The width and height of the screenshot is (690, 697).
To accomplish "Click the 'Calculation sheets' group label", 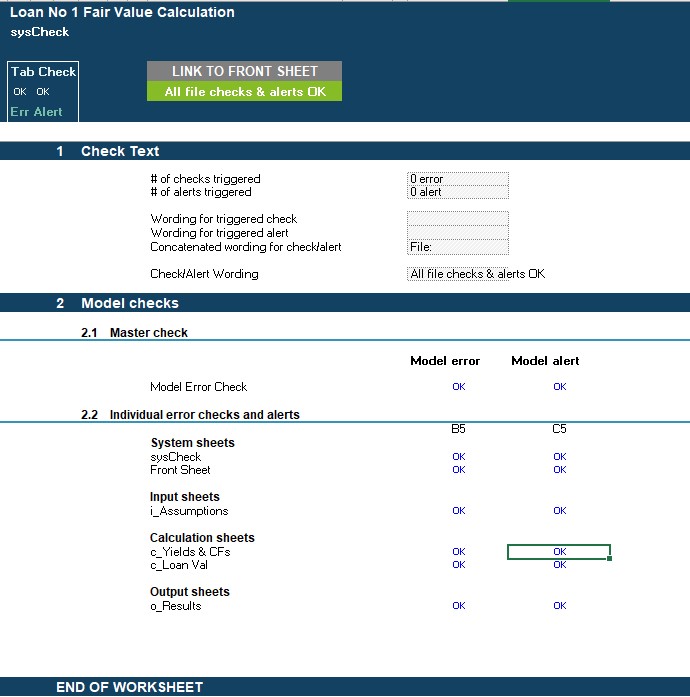I will click(202, 538).
